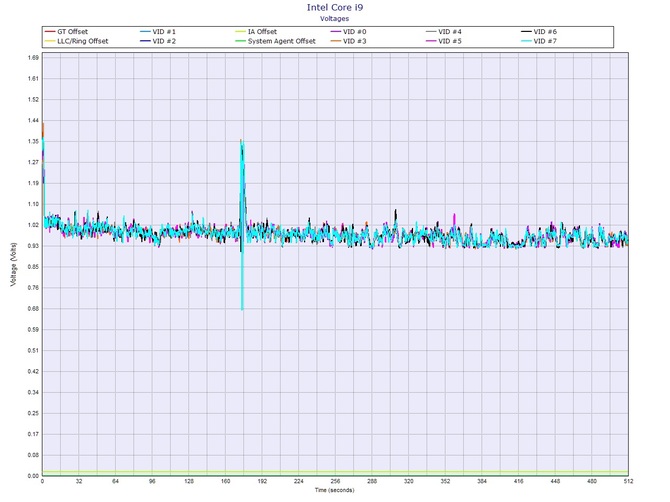Click the 384 tick on time axis
670x502 pixels.
click(482, 481)
